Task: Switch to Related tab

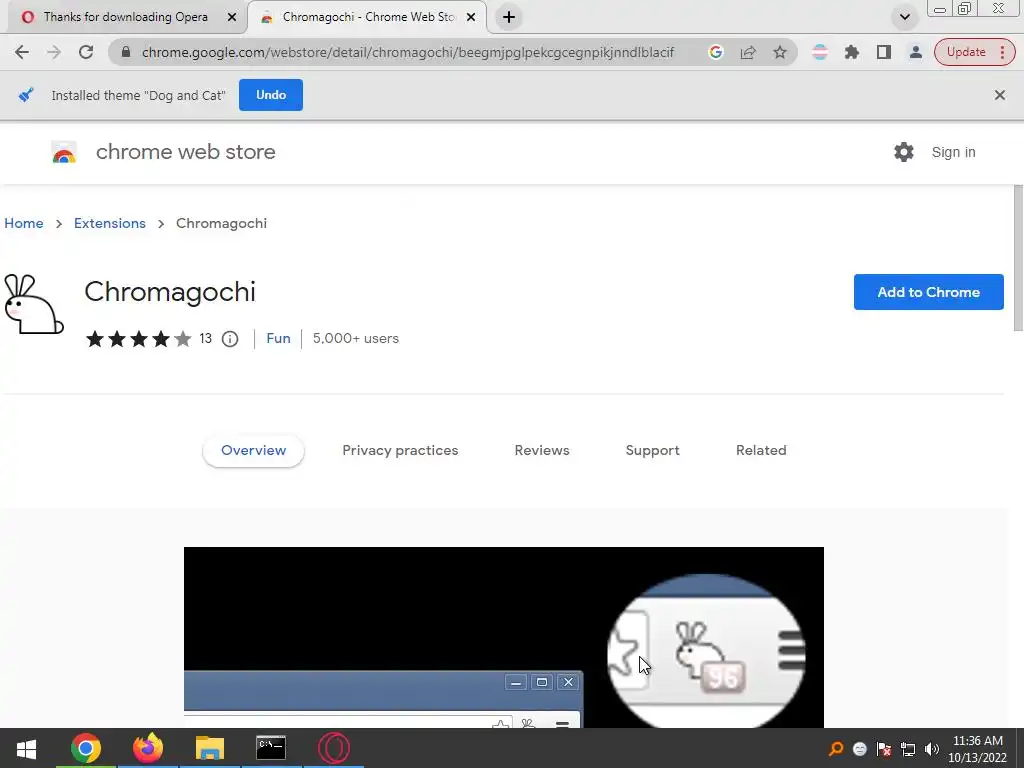Action: click(x=761, y=451)
